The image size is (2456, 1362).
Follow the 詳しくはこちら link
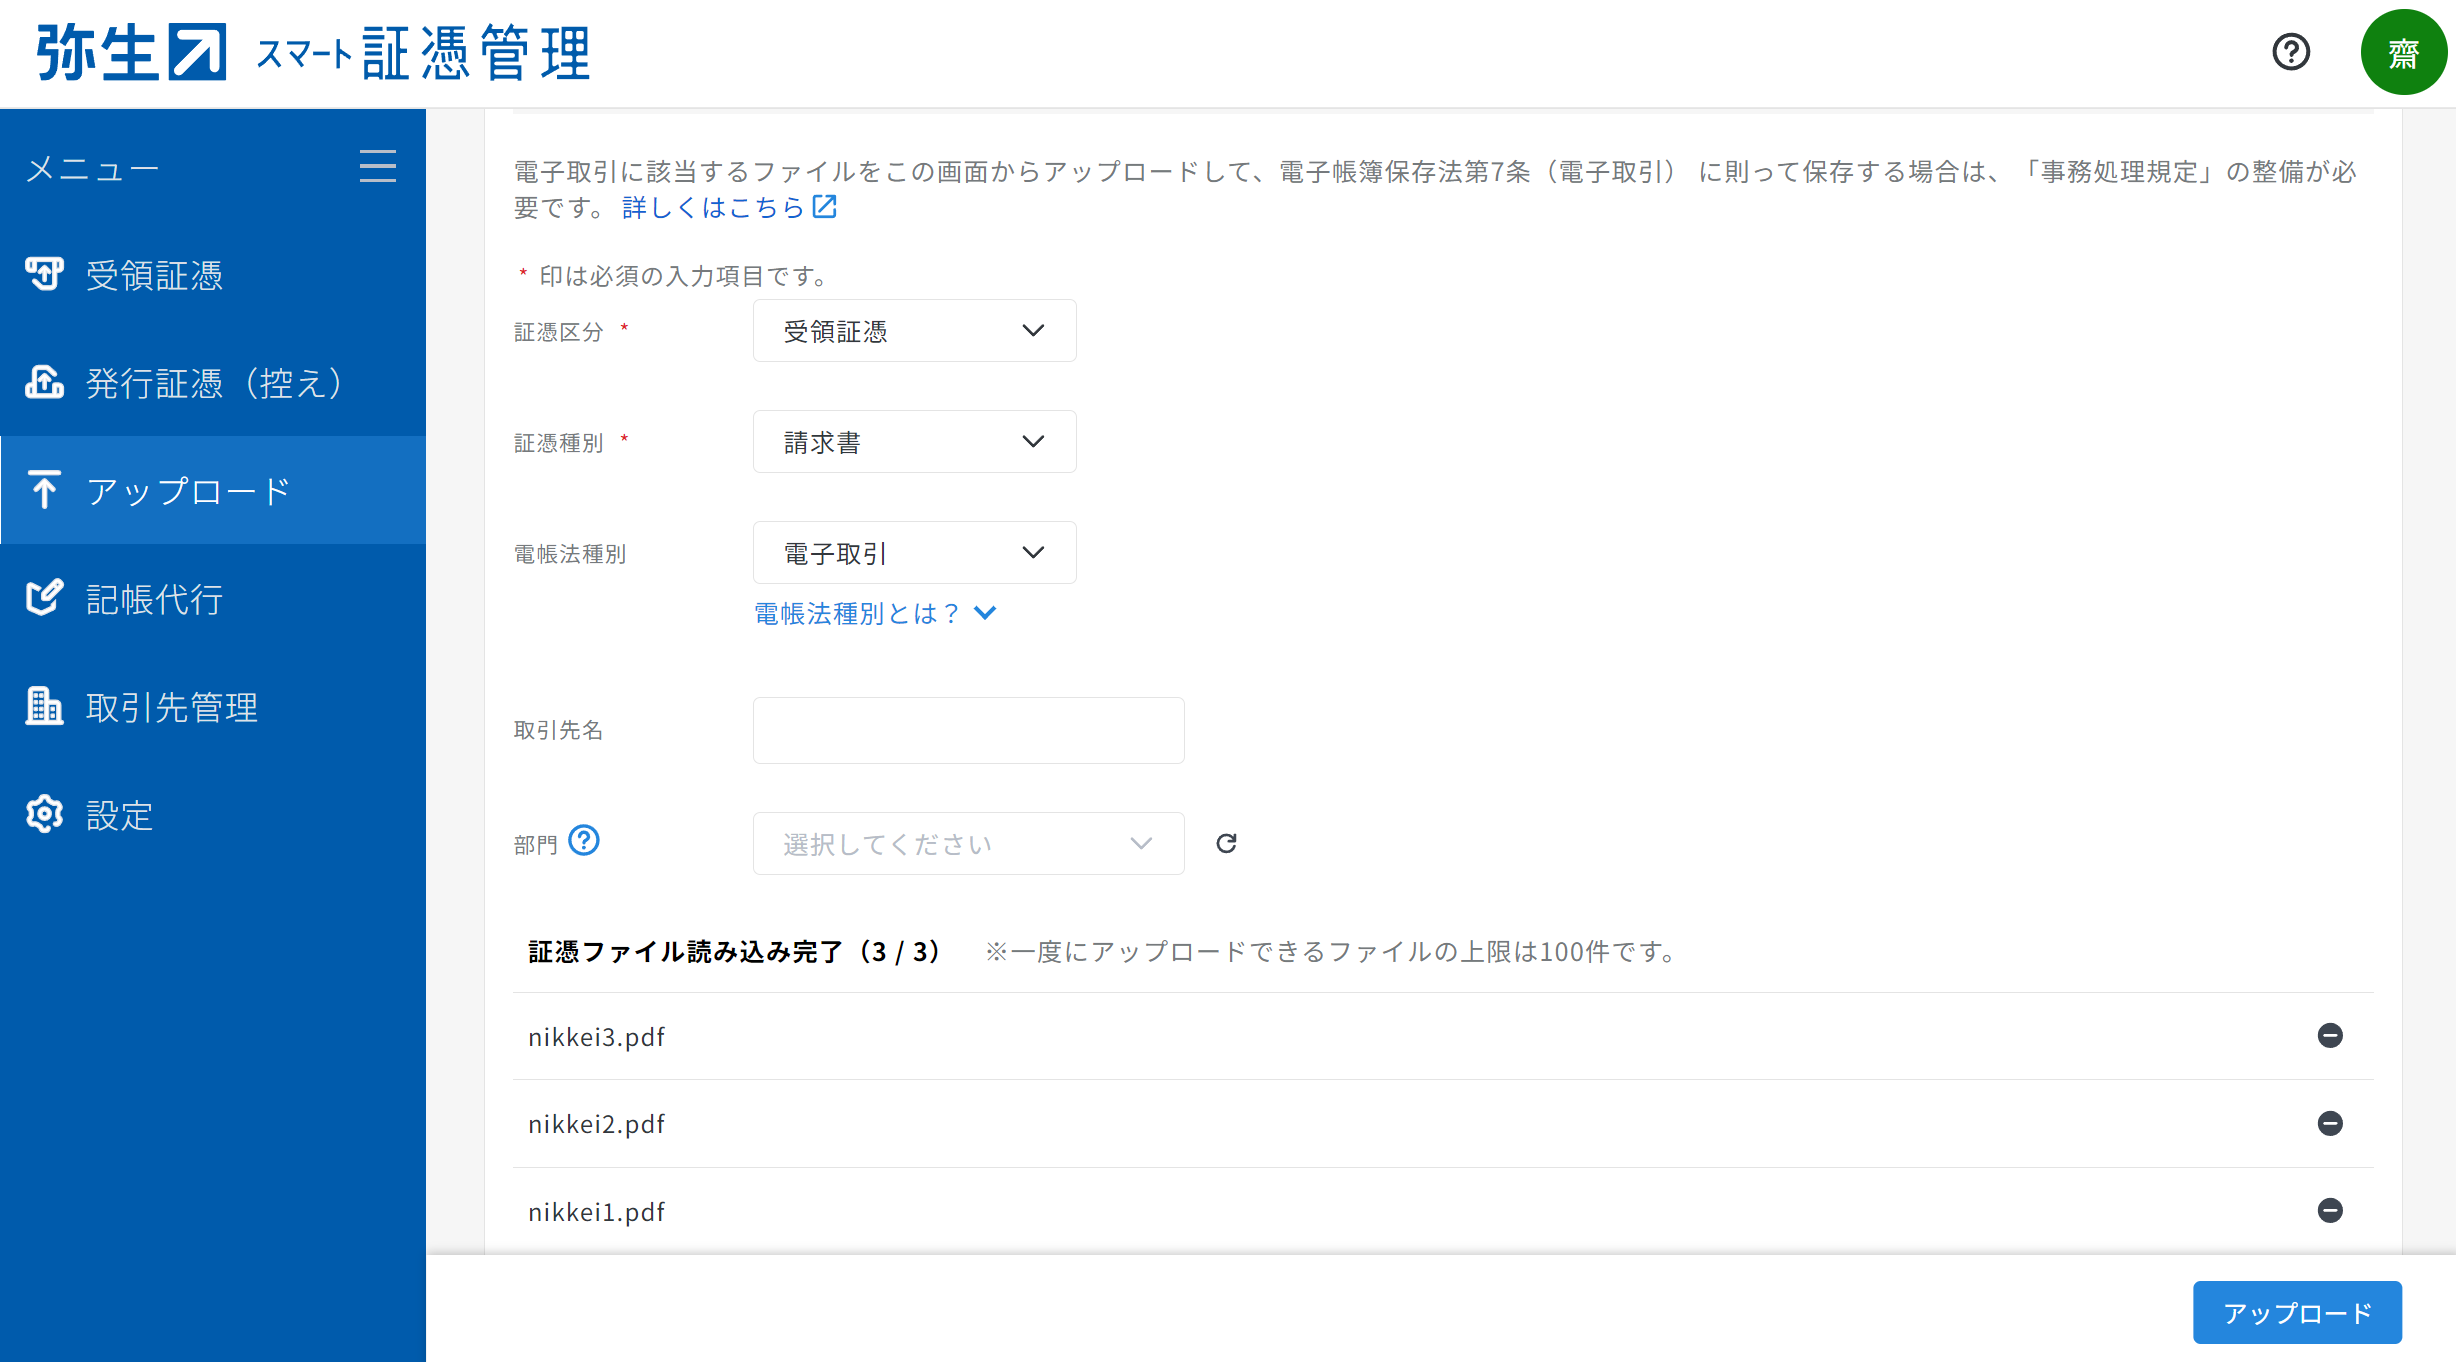713,207
